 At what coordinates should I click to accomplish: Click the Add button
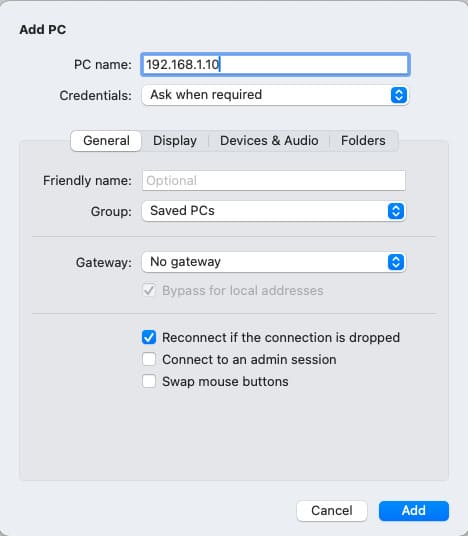click(414, 511)
